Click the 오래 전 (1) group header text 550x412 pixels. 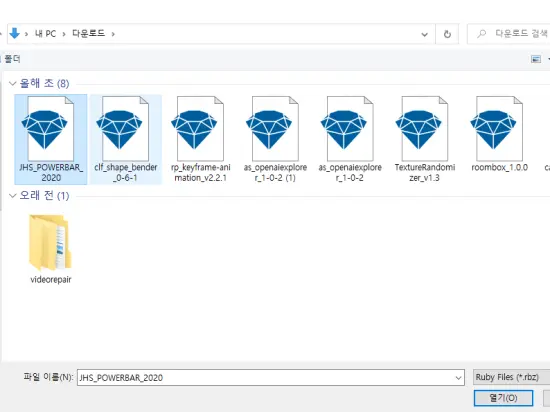(44, 196)
